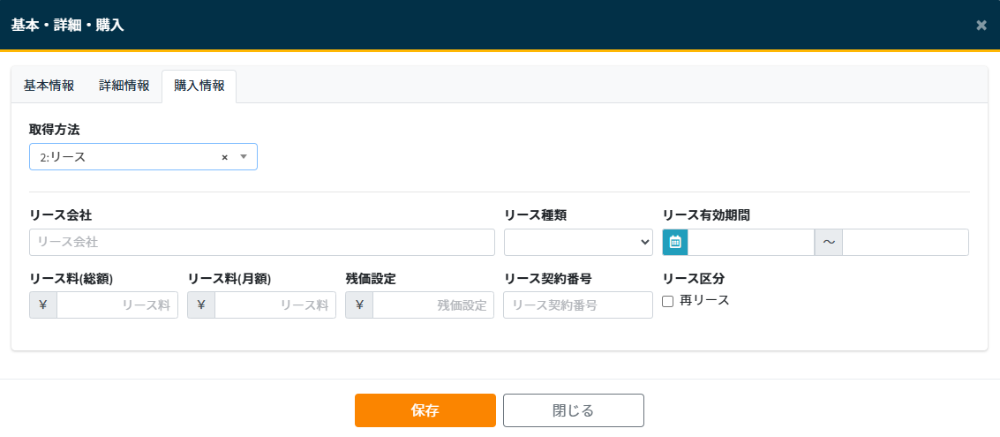Open the 取得方法 dropdown arrow
This screenshot has width=1000, height=437.
[x=243, y=157]
